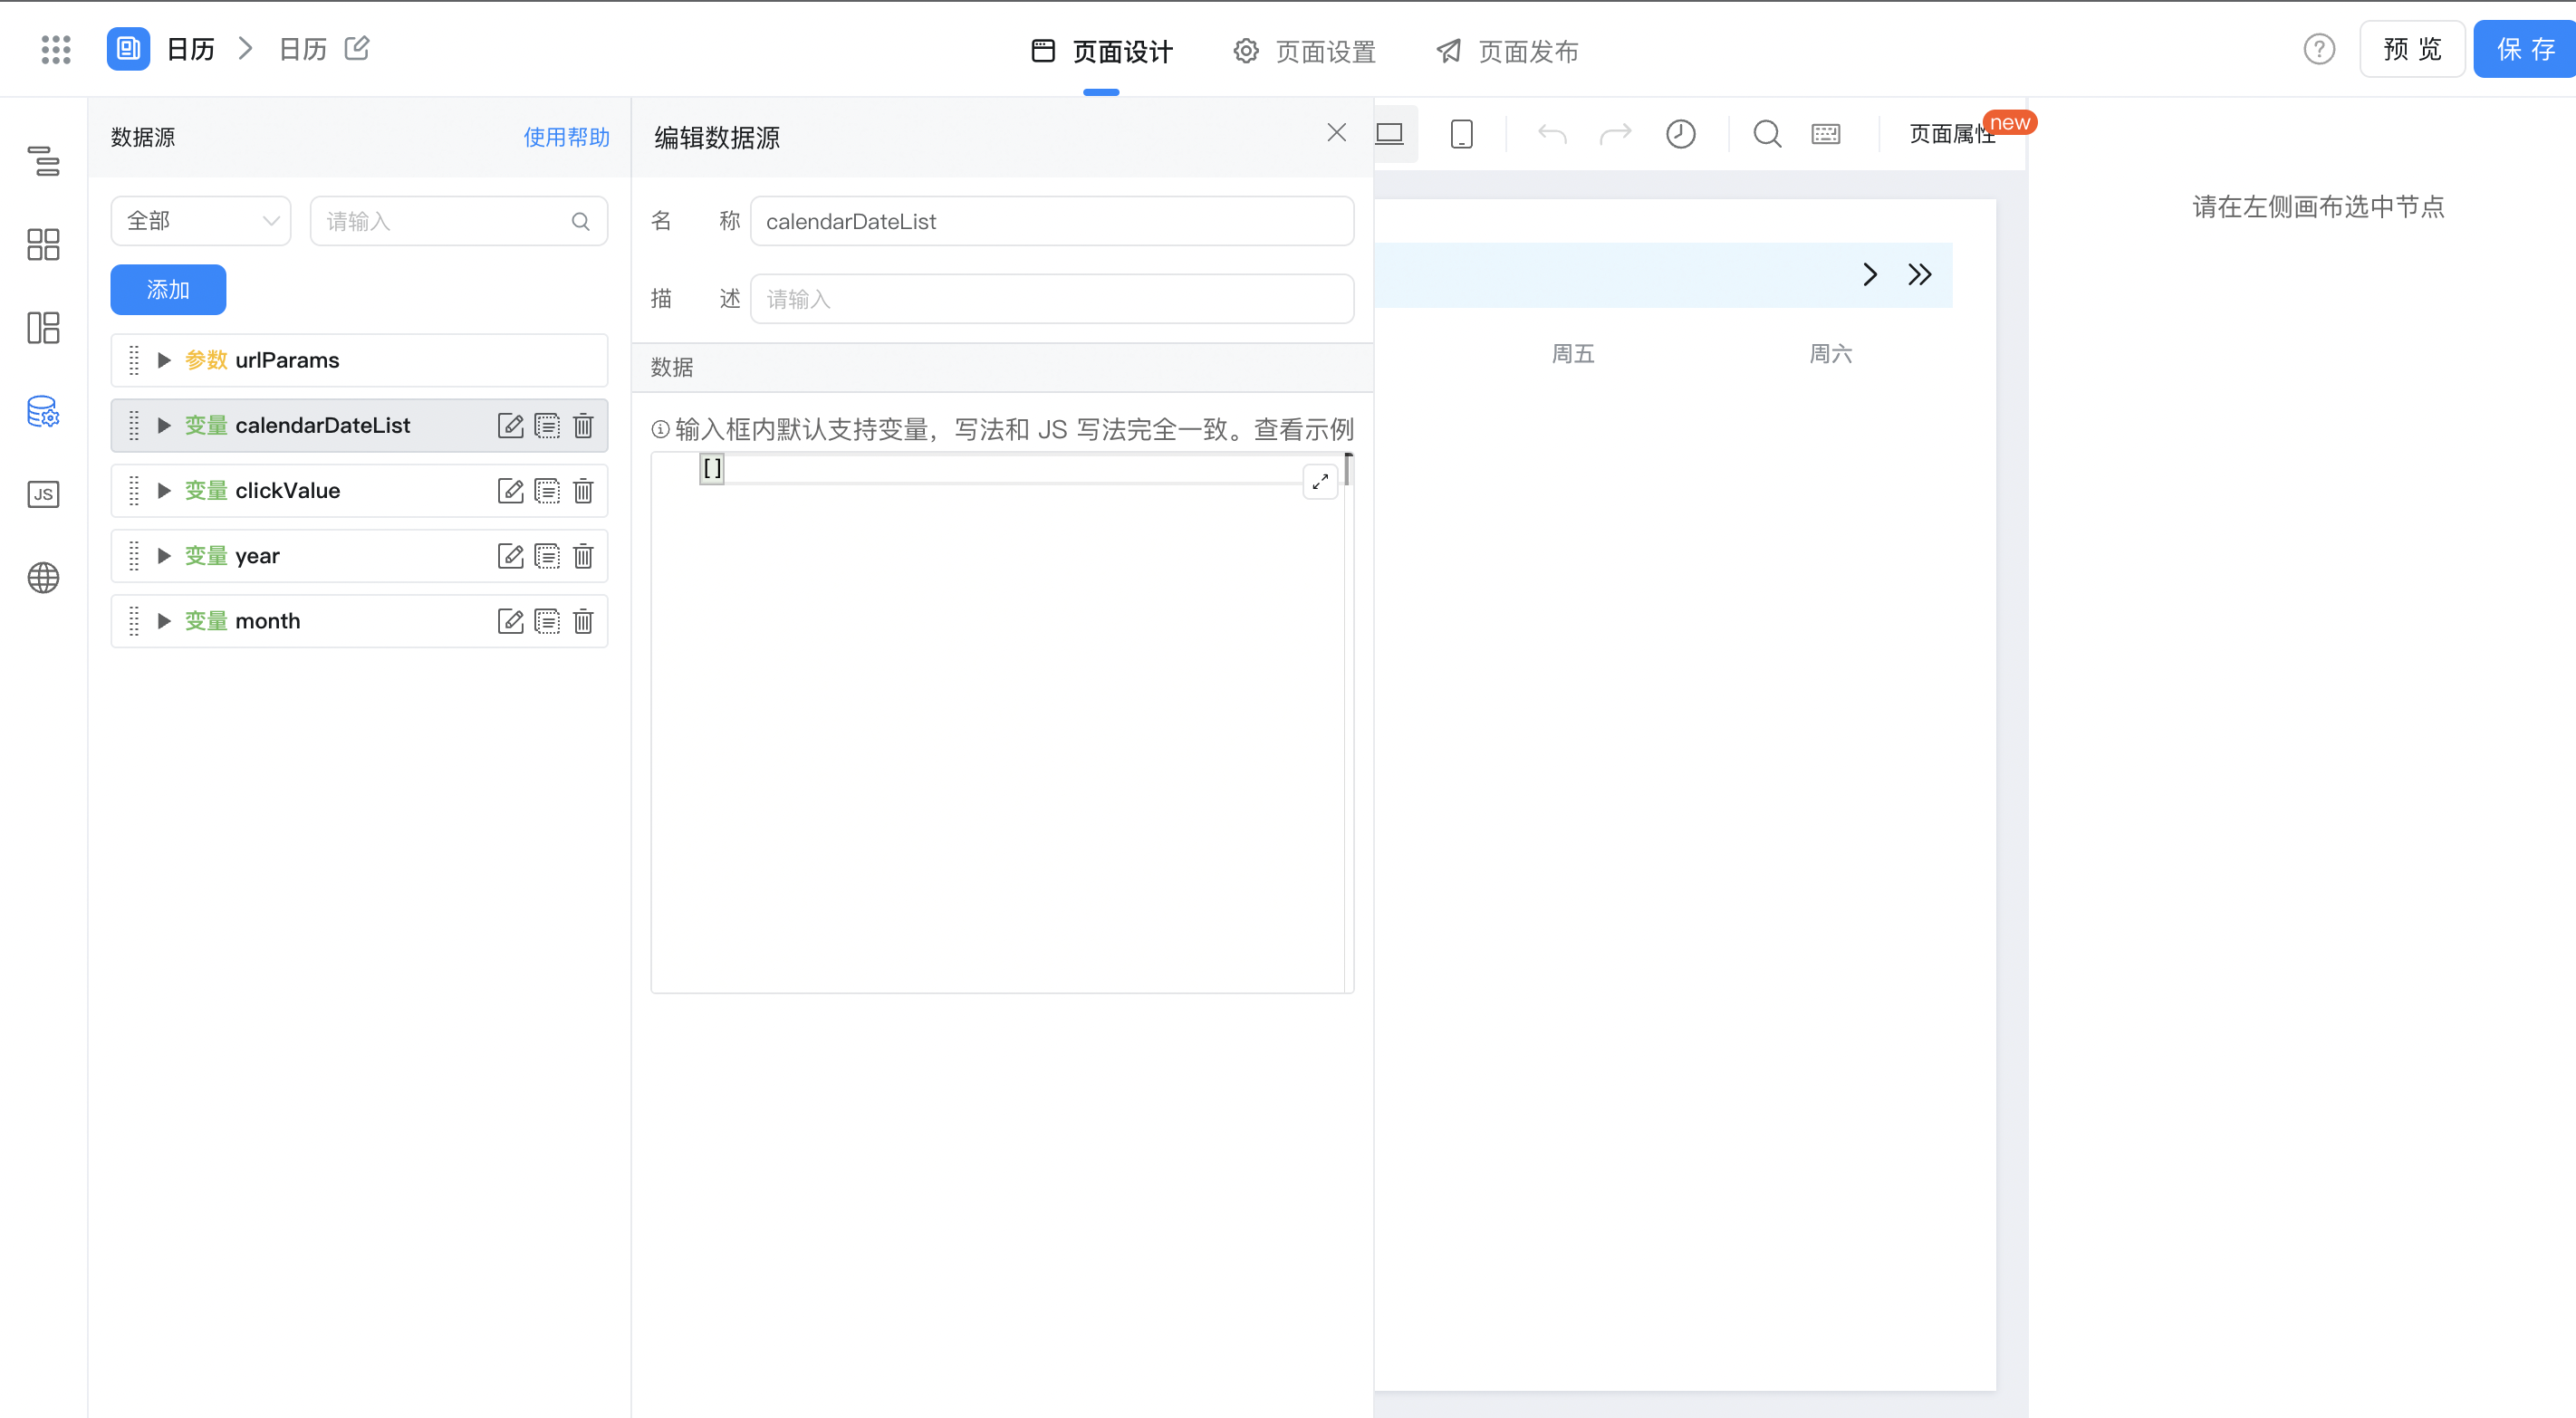2576x1418 pixels.
Task: Open the JS actions panel icon
Action: [43, 494]
